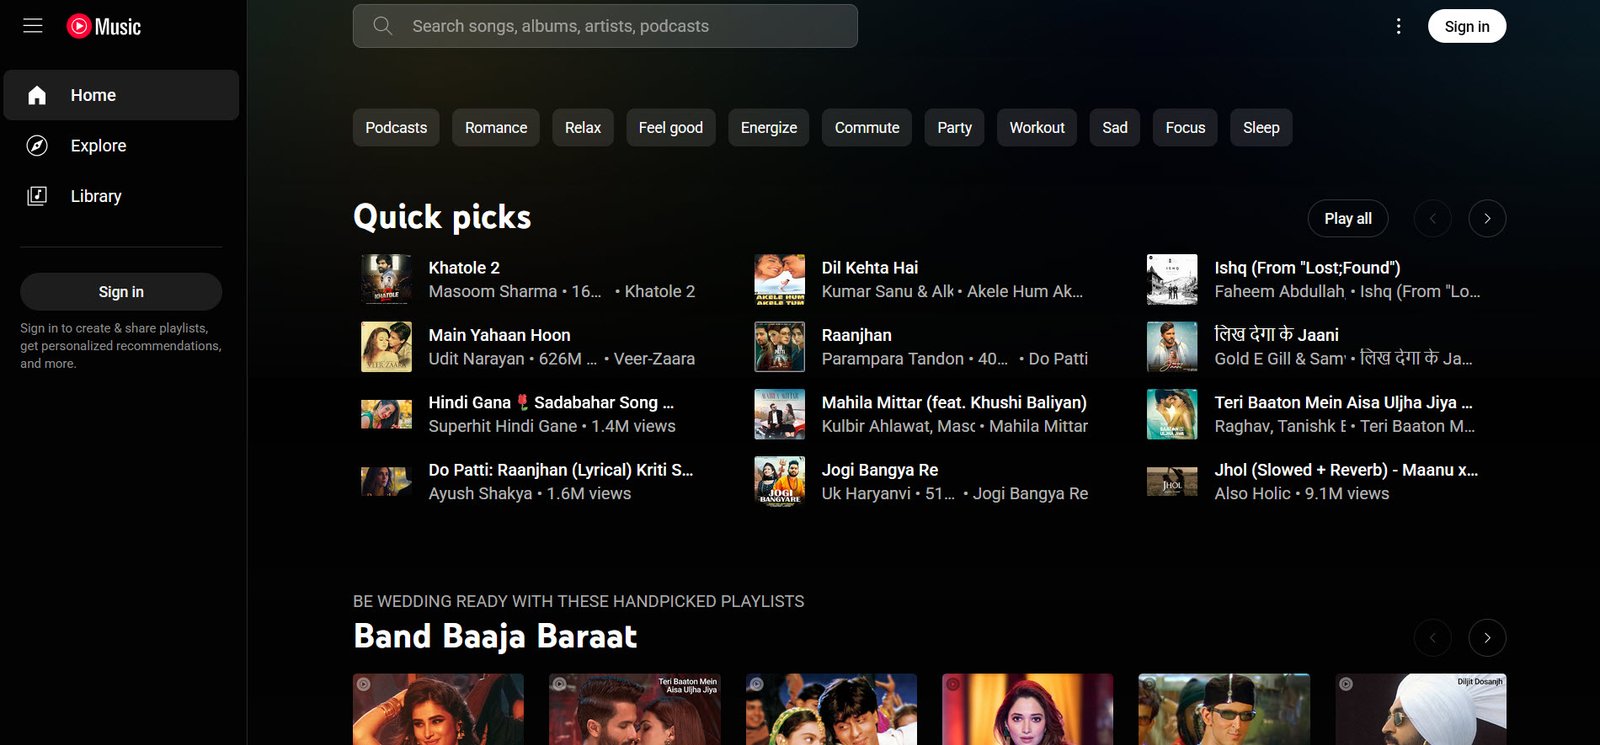Click Sign in button in sidebar
The image size is (1600, 745).
(x=121, y=292)
